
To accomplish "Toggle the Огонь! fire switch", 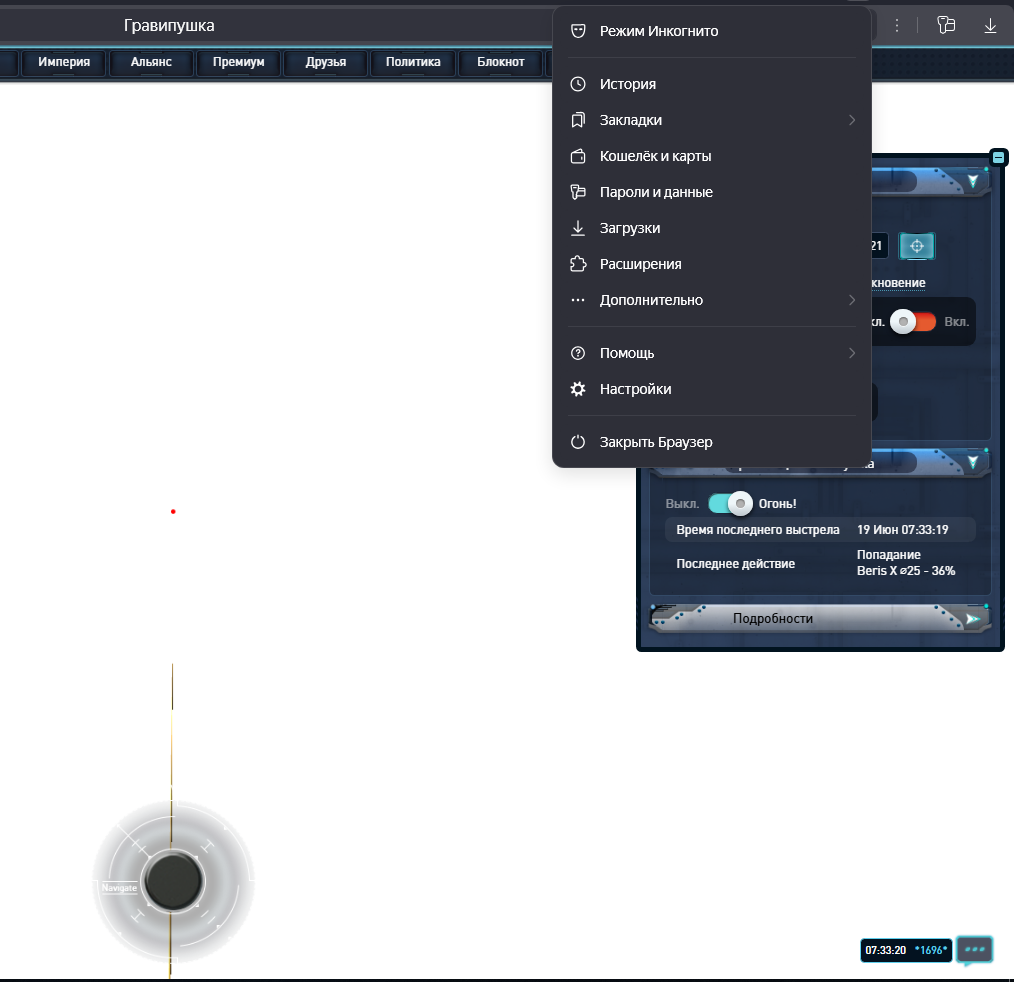I will click(x=730, y=503).
